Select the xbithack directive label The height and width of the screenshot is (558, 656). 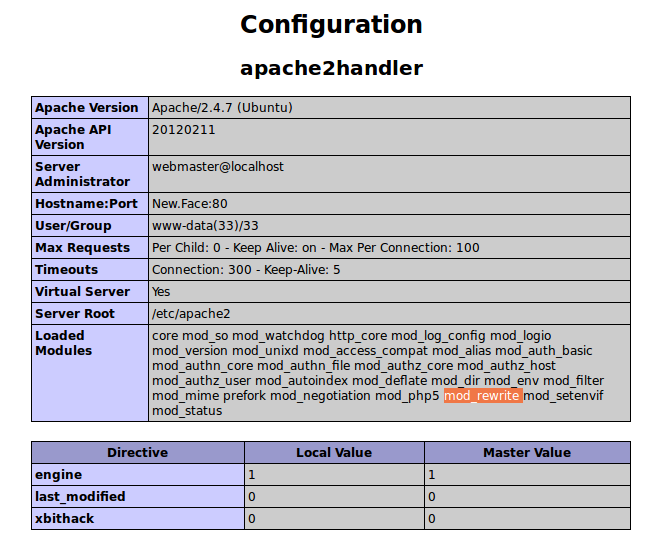[64, 519]
